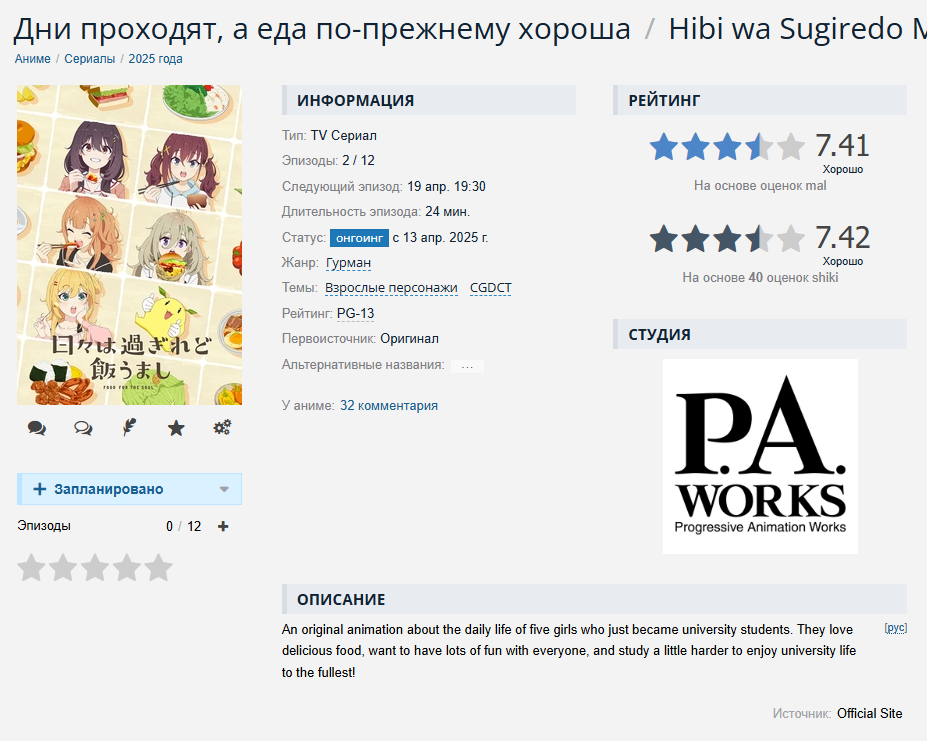This screenshot has width=927, height=741.
Task: Click the PG-13 rating link
Action: pyautogui.click(x=355, y=313)
